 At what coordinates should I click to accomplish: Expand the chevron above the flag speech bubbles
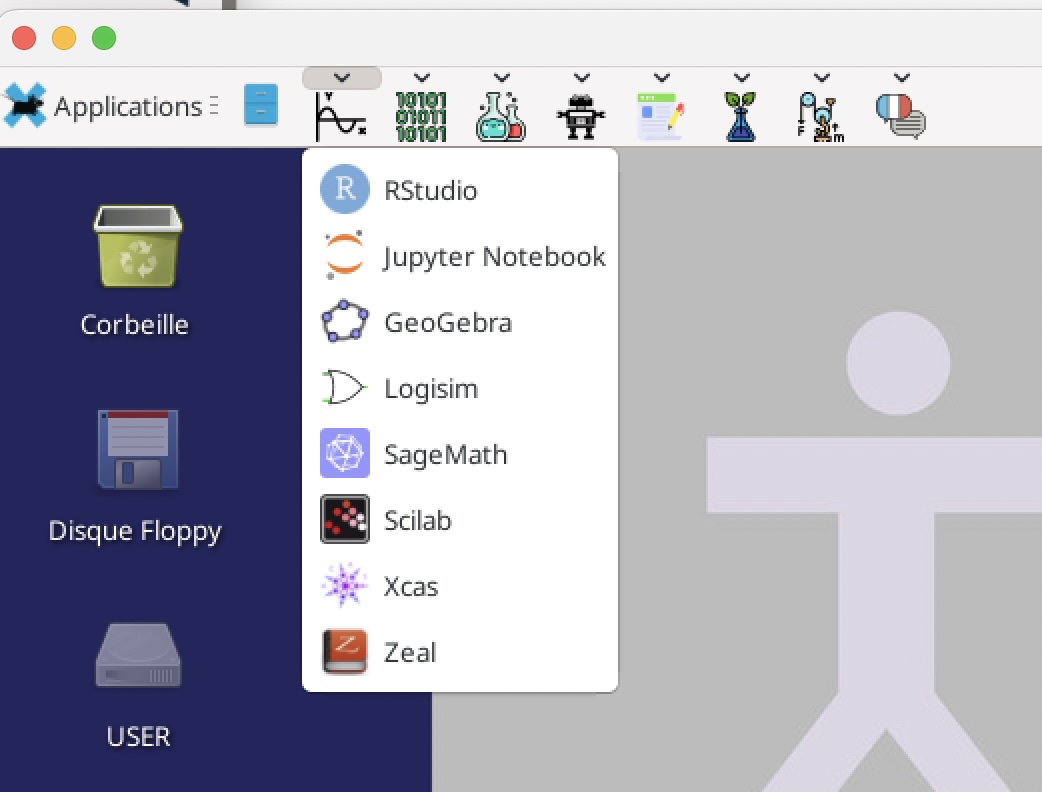pos(901,78)
